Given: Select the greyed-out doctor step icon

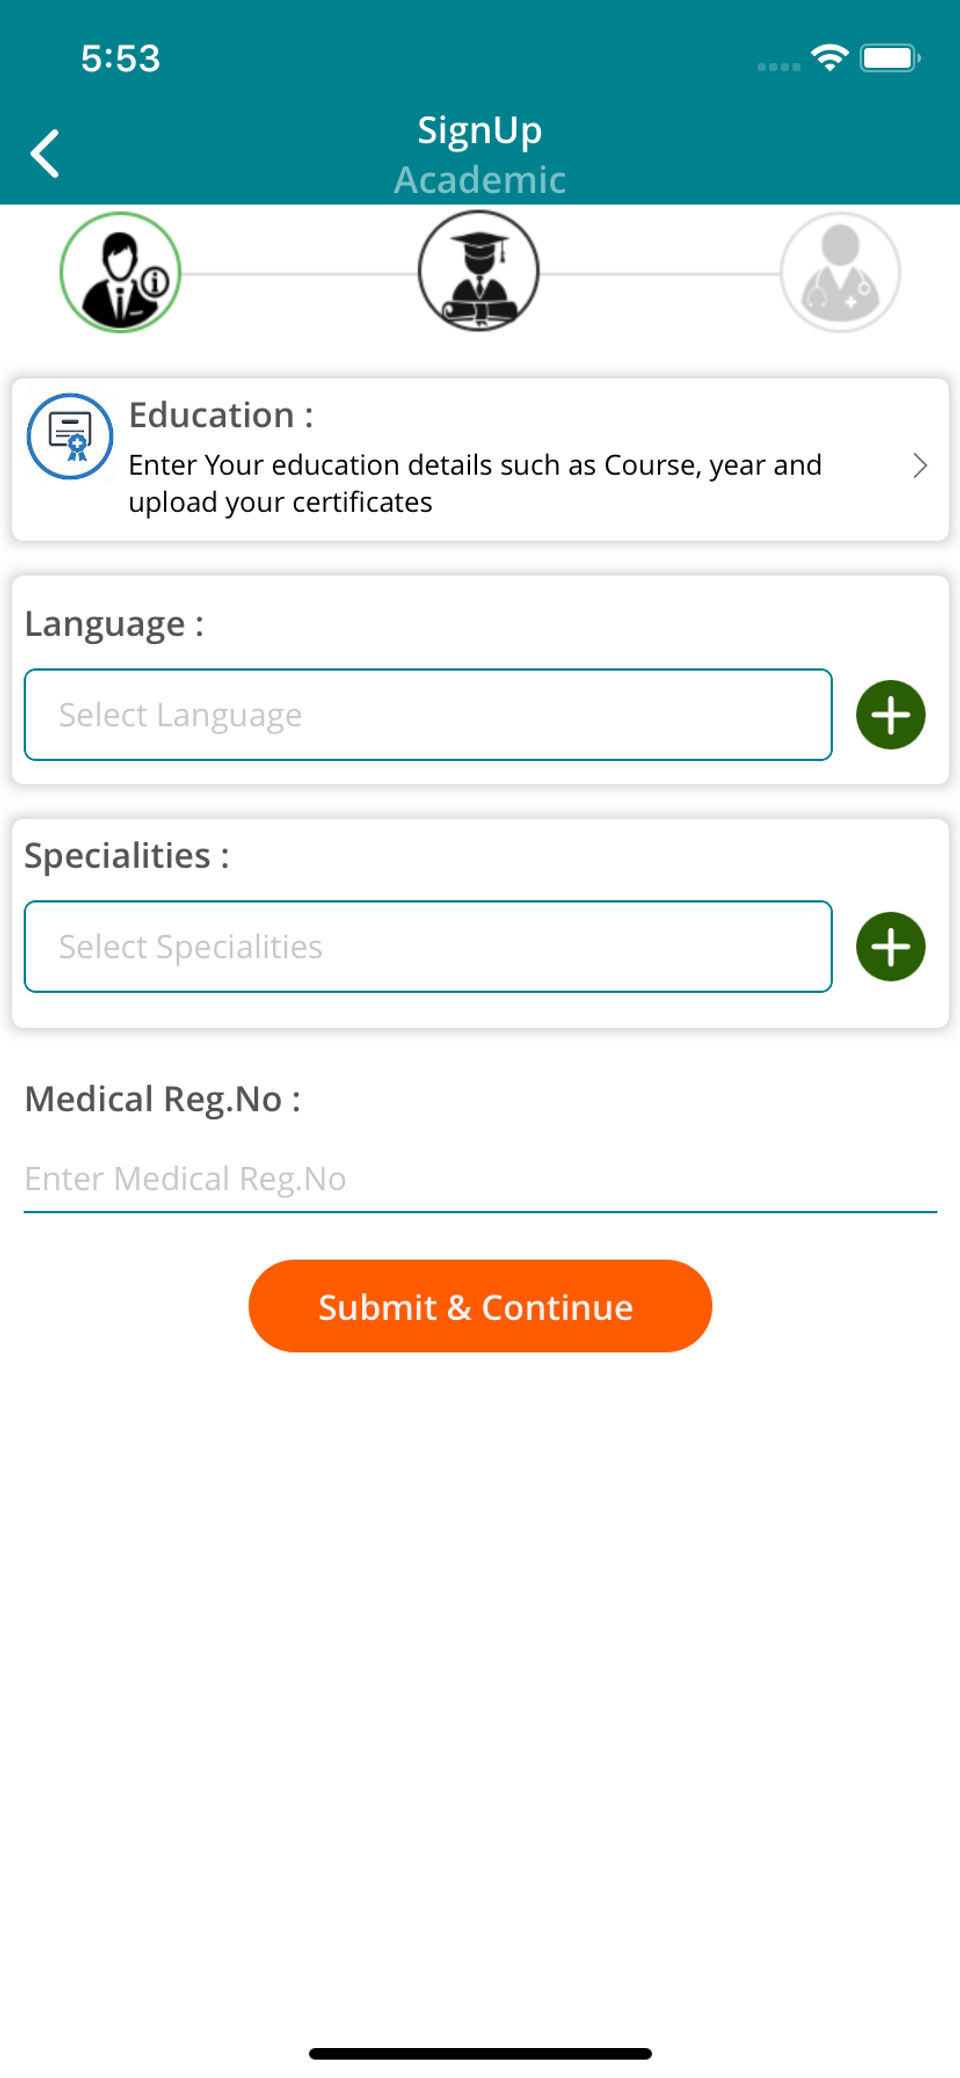Looking at the screenshot, I should pyautogui.click(x=840, y=272).
